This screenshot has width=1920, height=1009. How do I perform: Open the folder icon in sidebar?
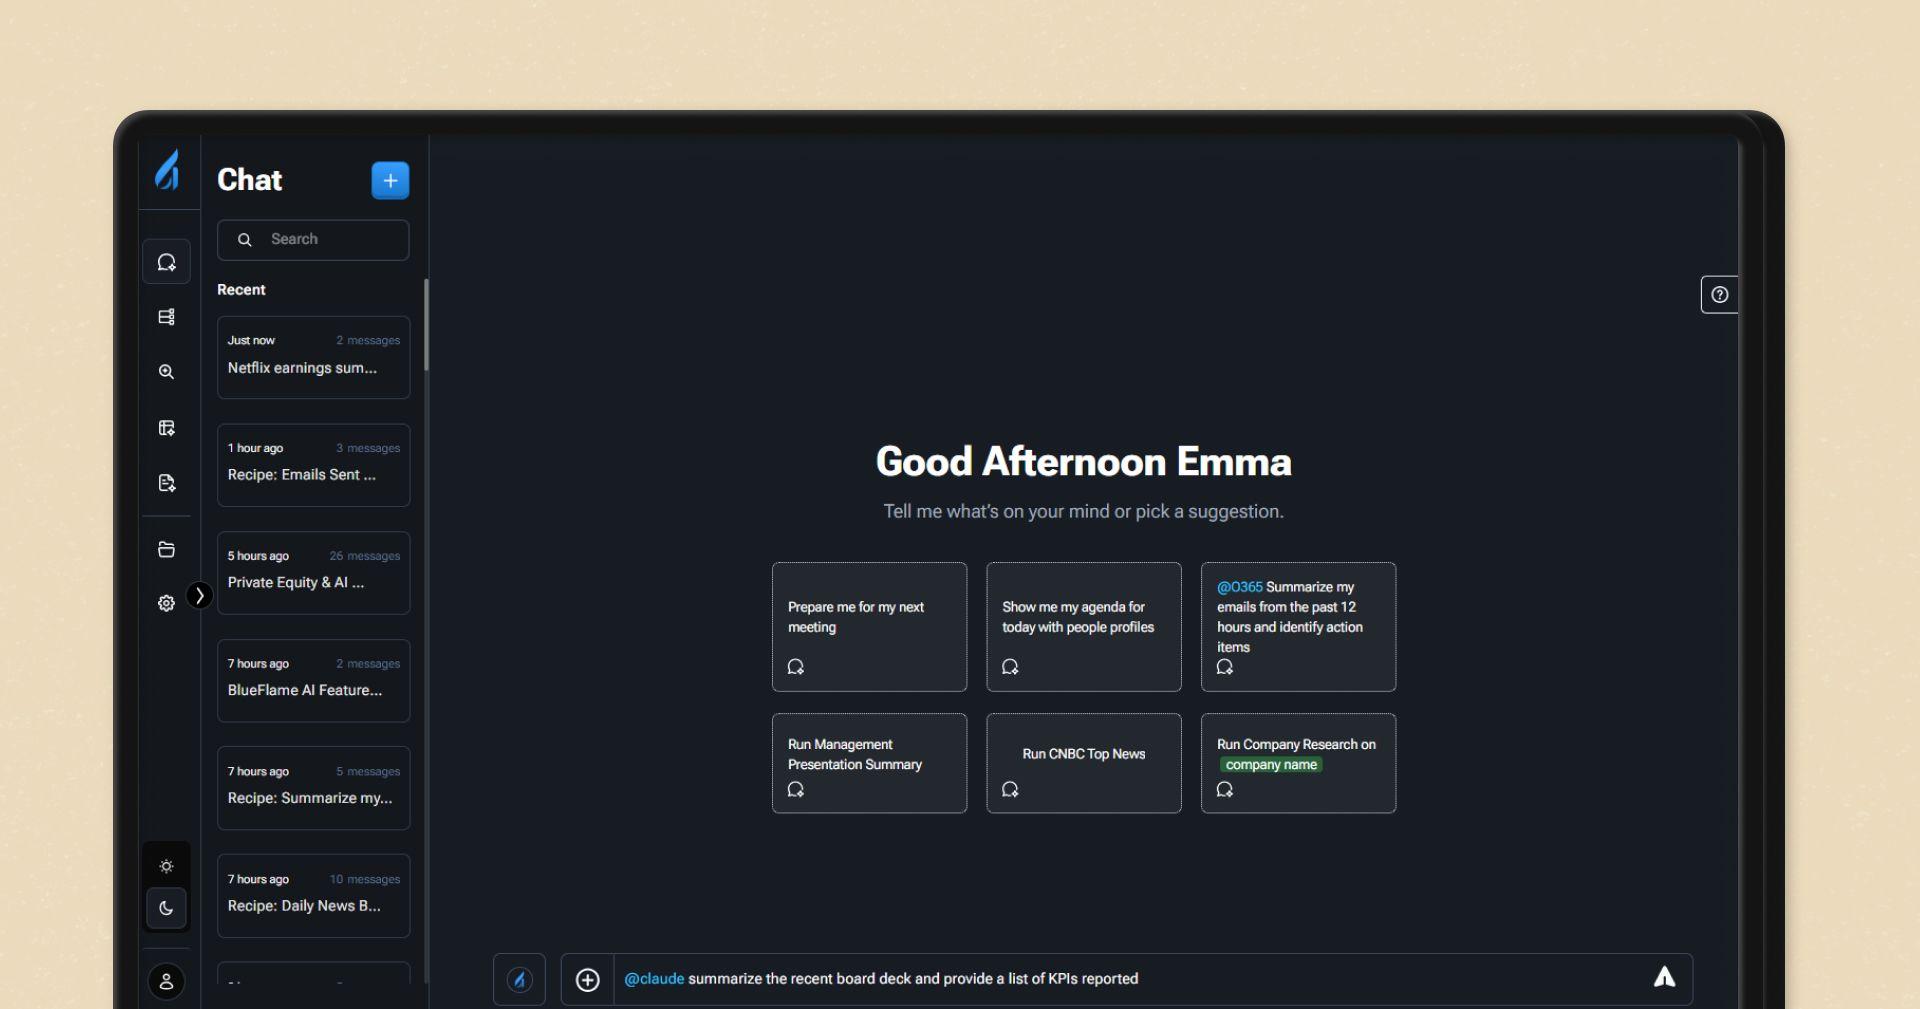tap(166, 550)
